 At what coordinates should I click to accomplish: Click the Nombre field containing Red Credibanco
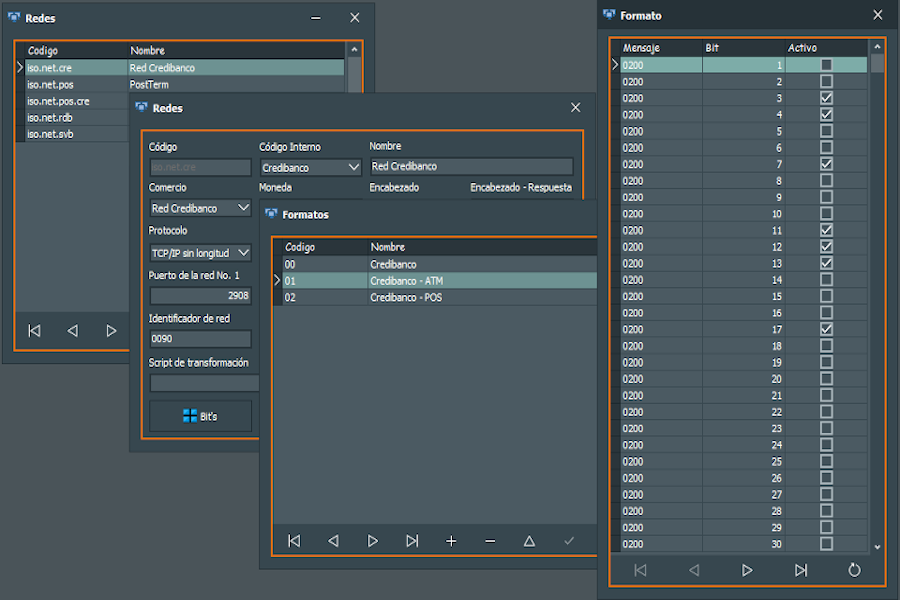[x=470, y=167]
